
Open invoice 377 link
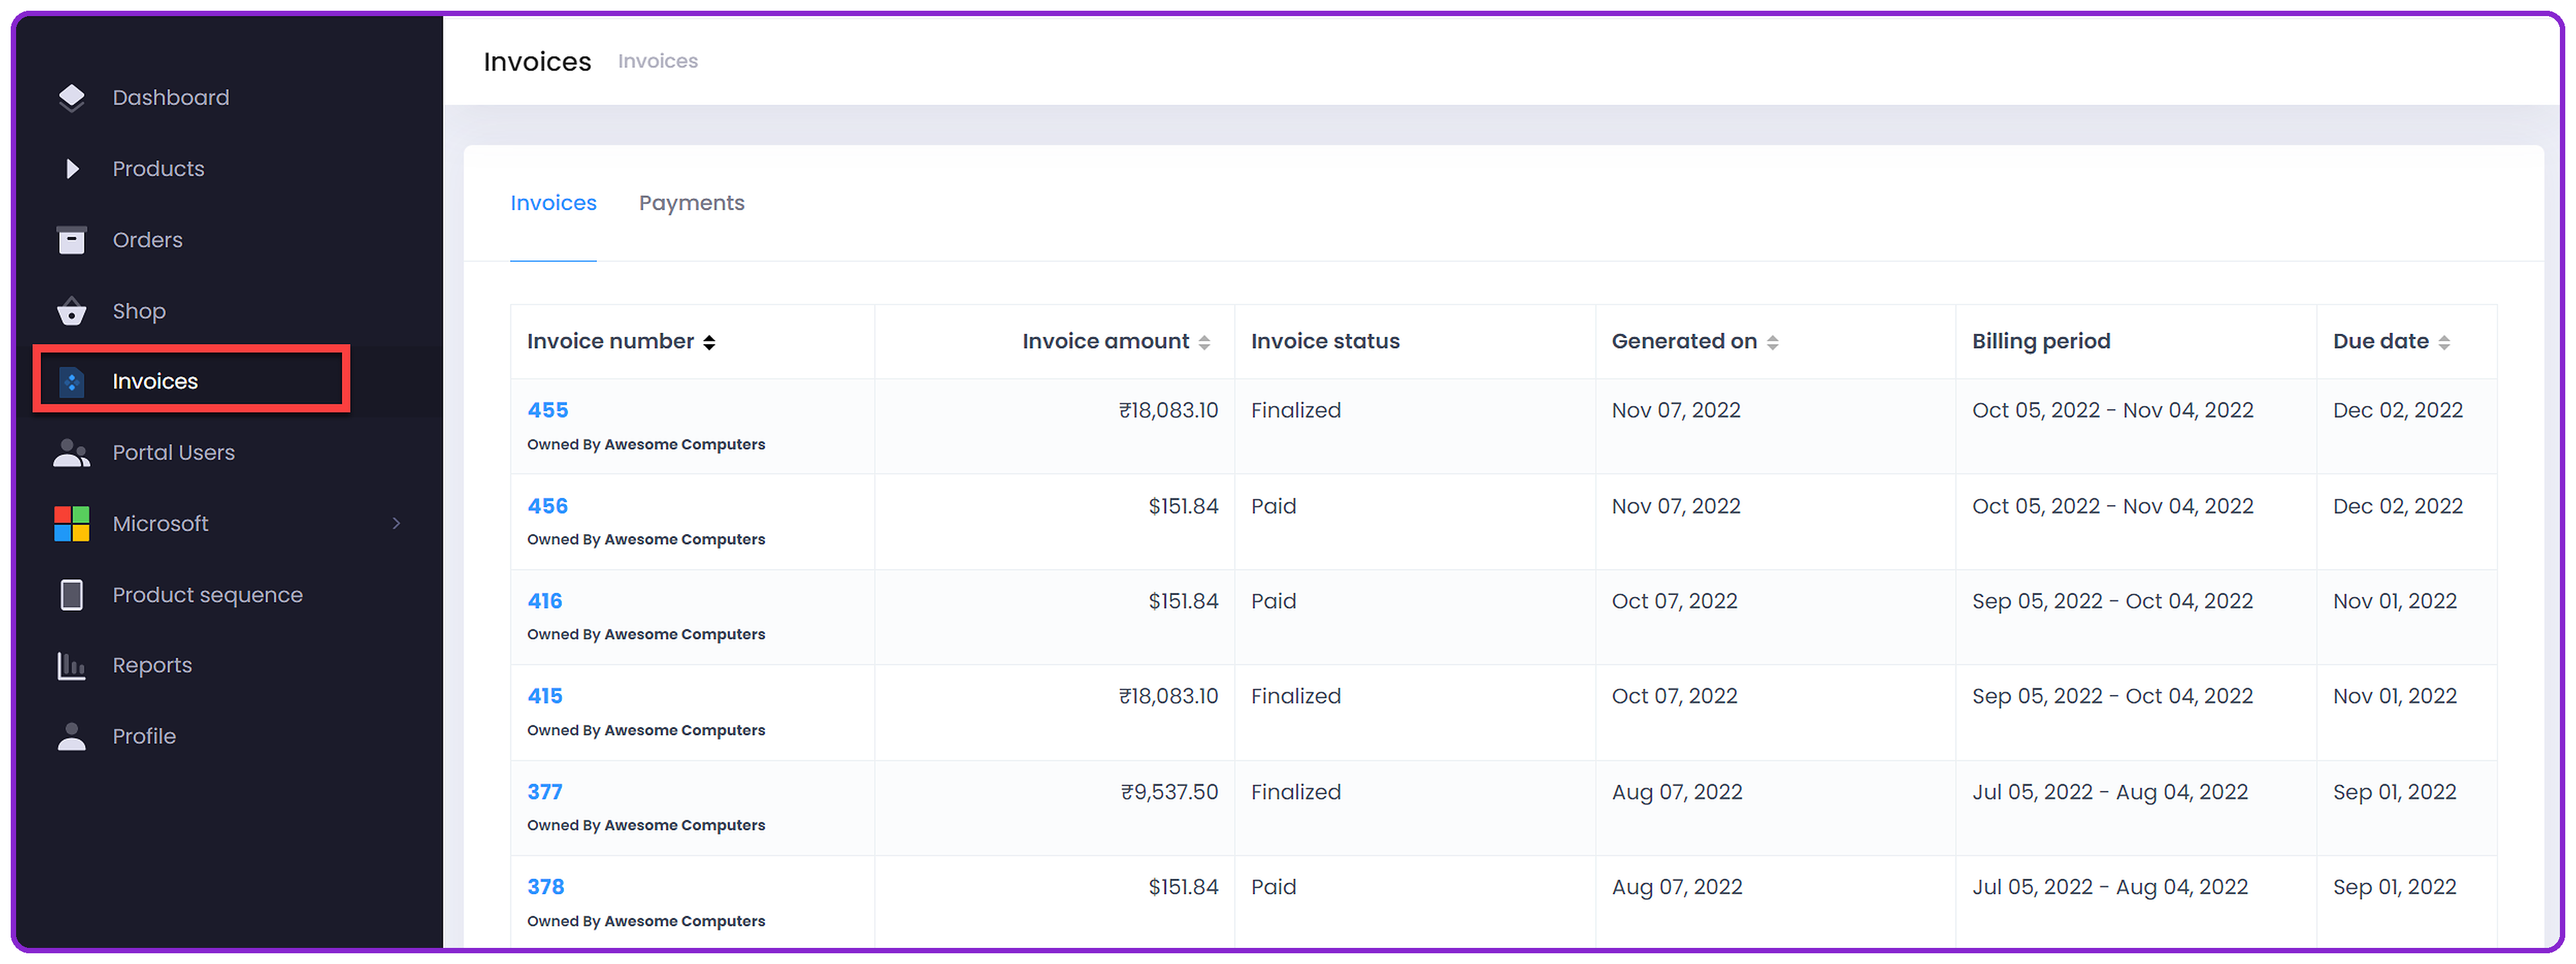[545, 793]
